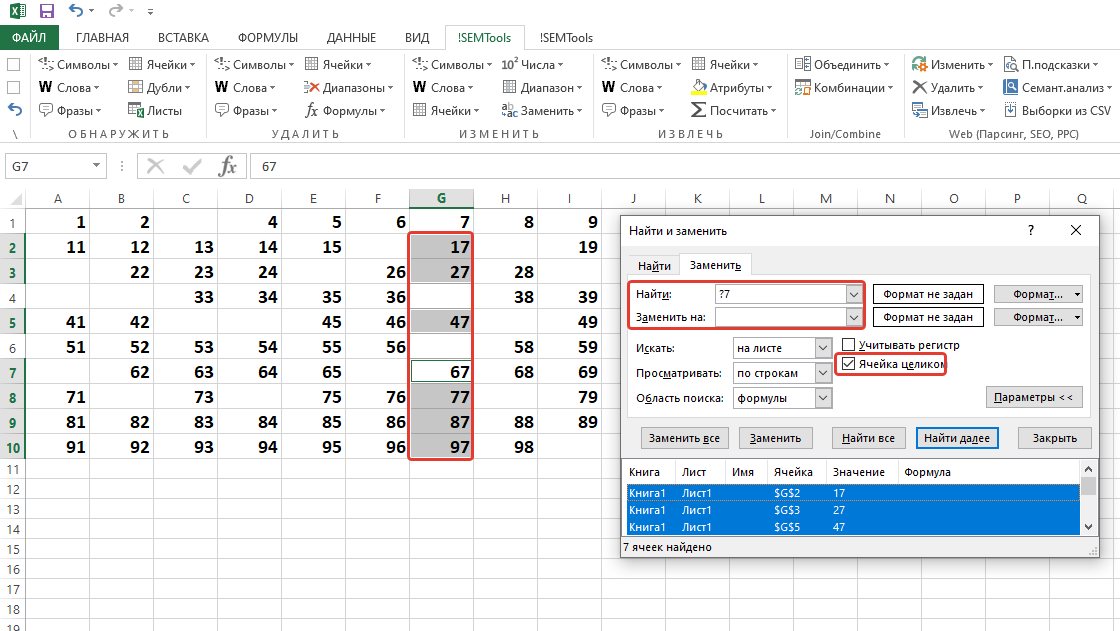Open Извлечь in the Web group
Screen dimensions: 1120x631
[949, 110]
